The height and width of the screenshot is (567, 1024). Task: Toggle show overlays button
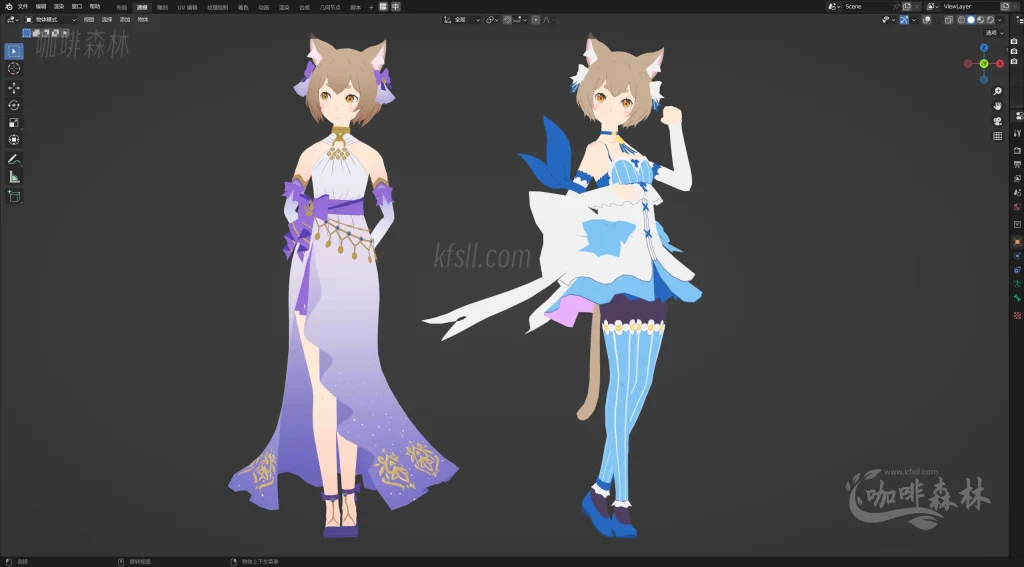coord(927,20)
